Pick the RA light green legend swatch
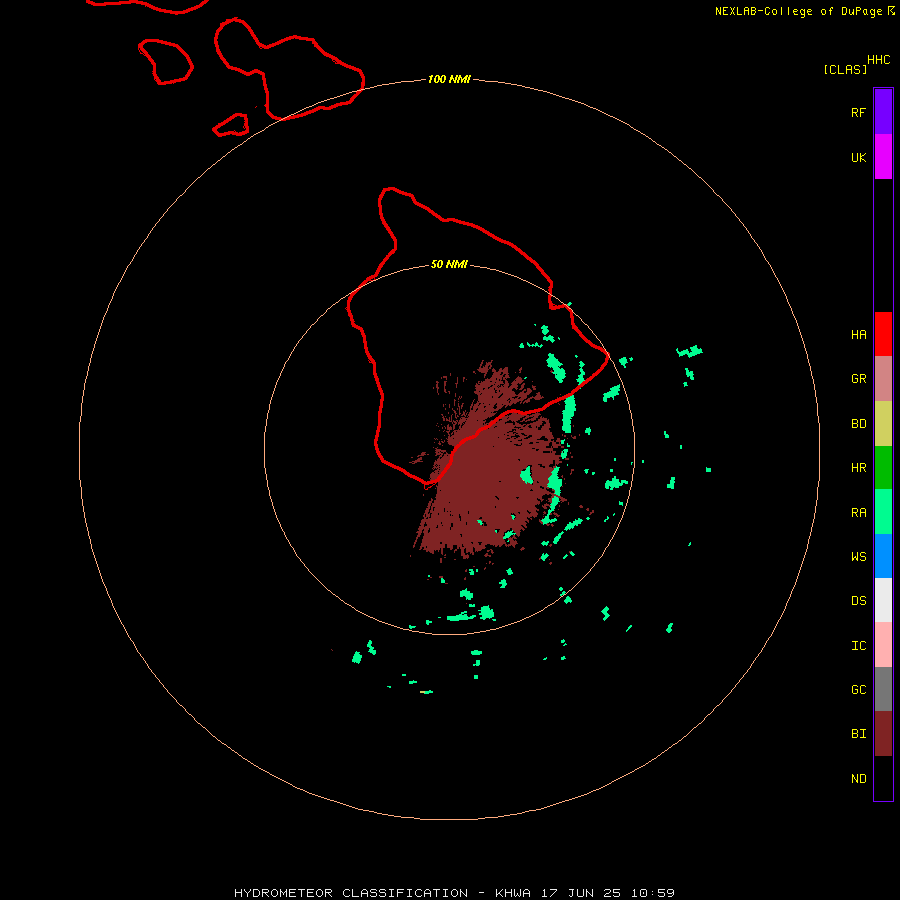The image size is (900, 900). [883, 512]
